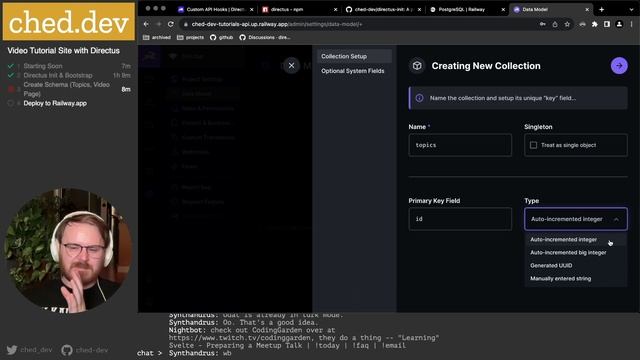Open a new browser tab with plus
This screenshot has width=640, height=360.
coord(601,9)
